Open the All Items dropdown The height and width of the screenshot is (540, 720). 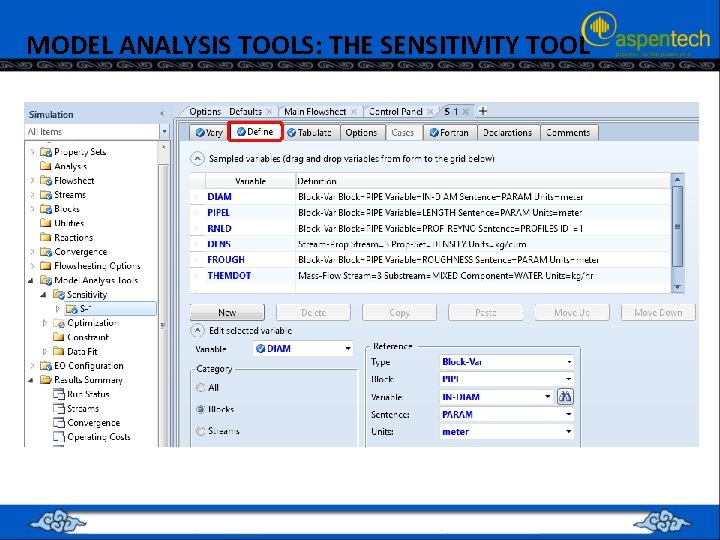click(164, 132)
